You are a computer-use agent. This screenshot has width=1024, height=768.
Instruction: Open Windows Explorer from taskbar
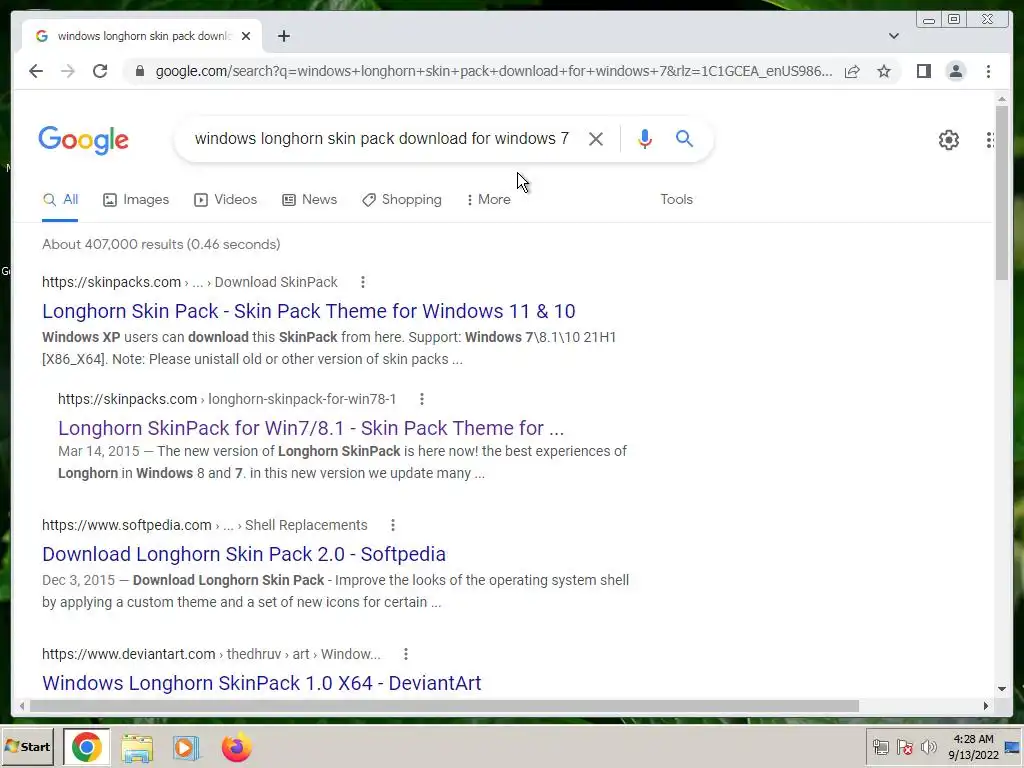coord(136,748)
